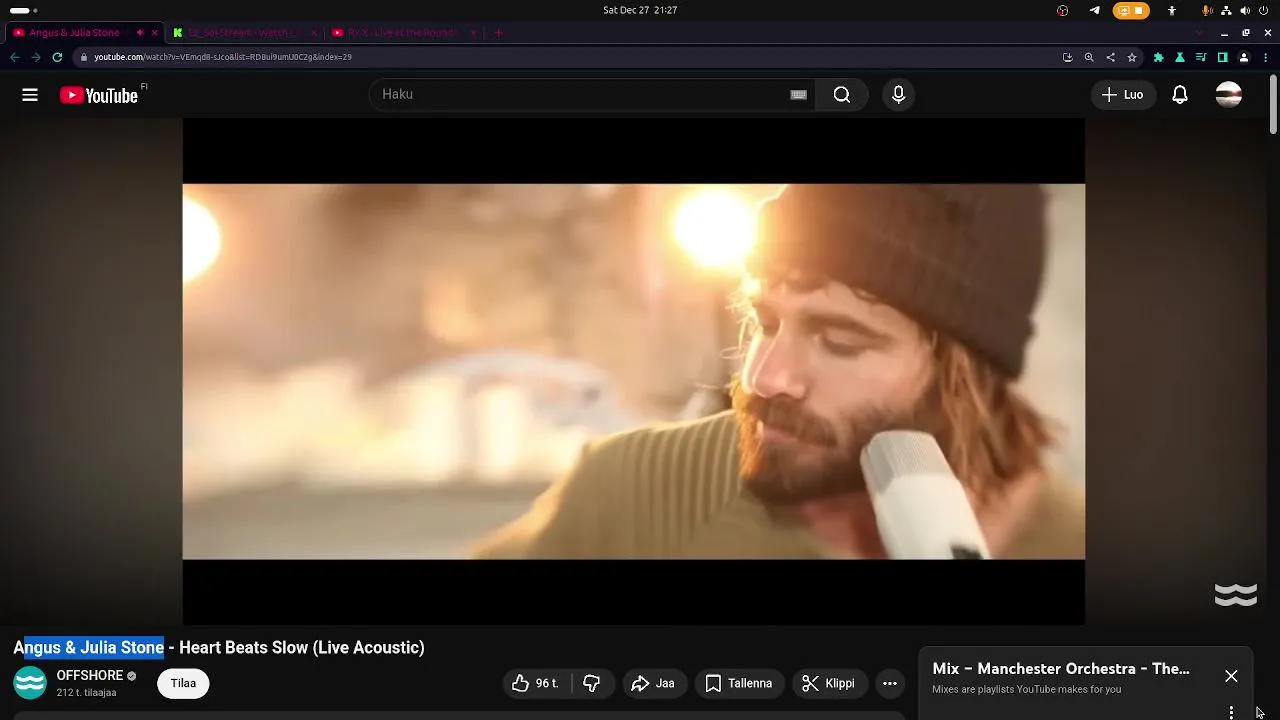The image size is (1280, 720).
Task: Toggle browser side panel
Action: [x=1222, y=57]
